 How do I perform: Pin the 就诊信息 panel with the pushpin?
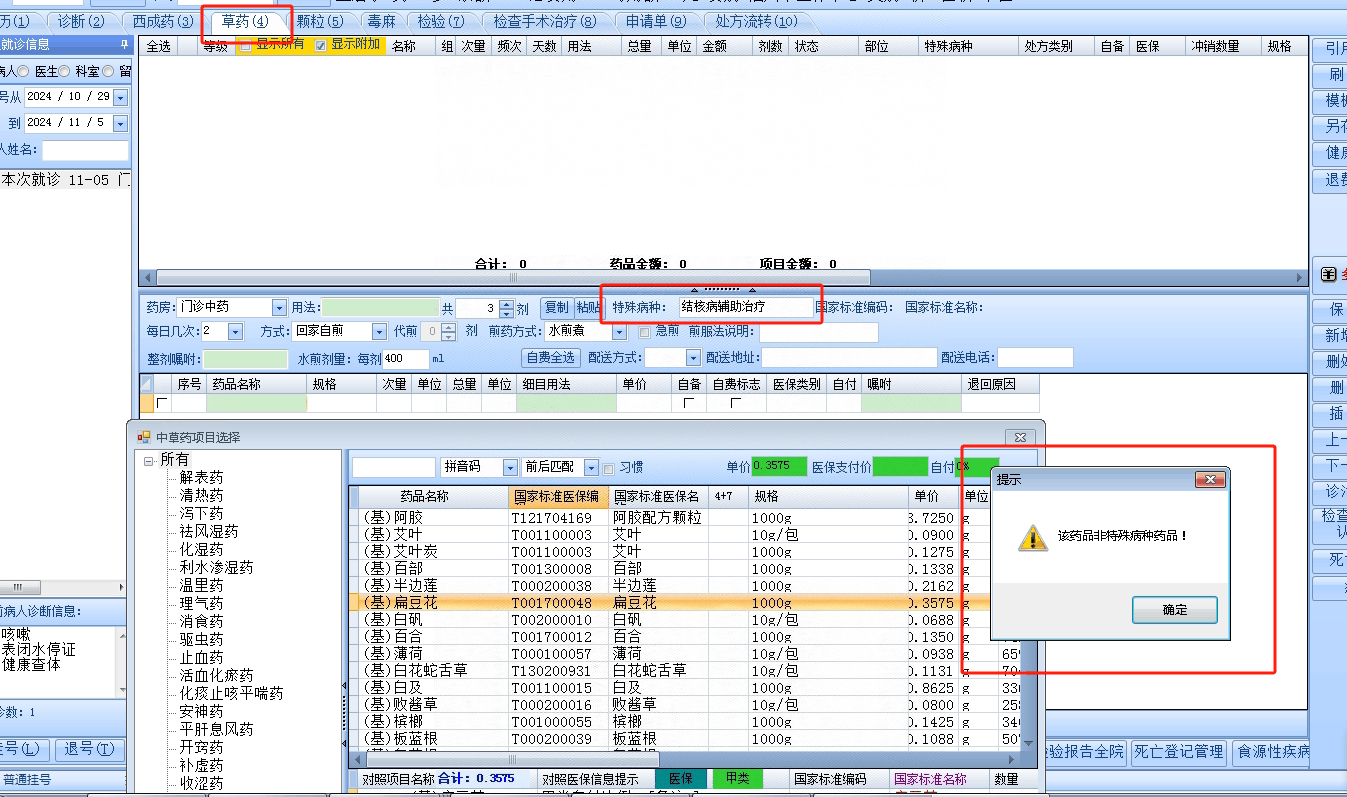pos(124,44)
